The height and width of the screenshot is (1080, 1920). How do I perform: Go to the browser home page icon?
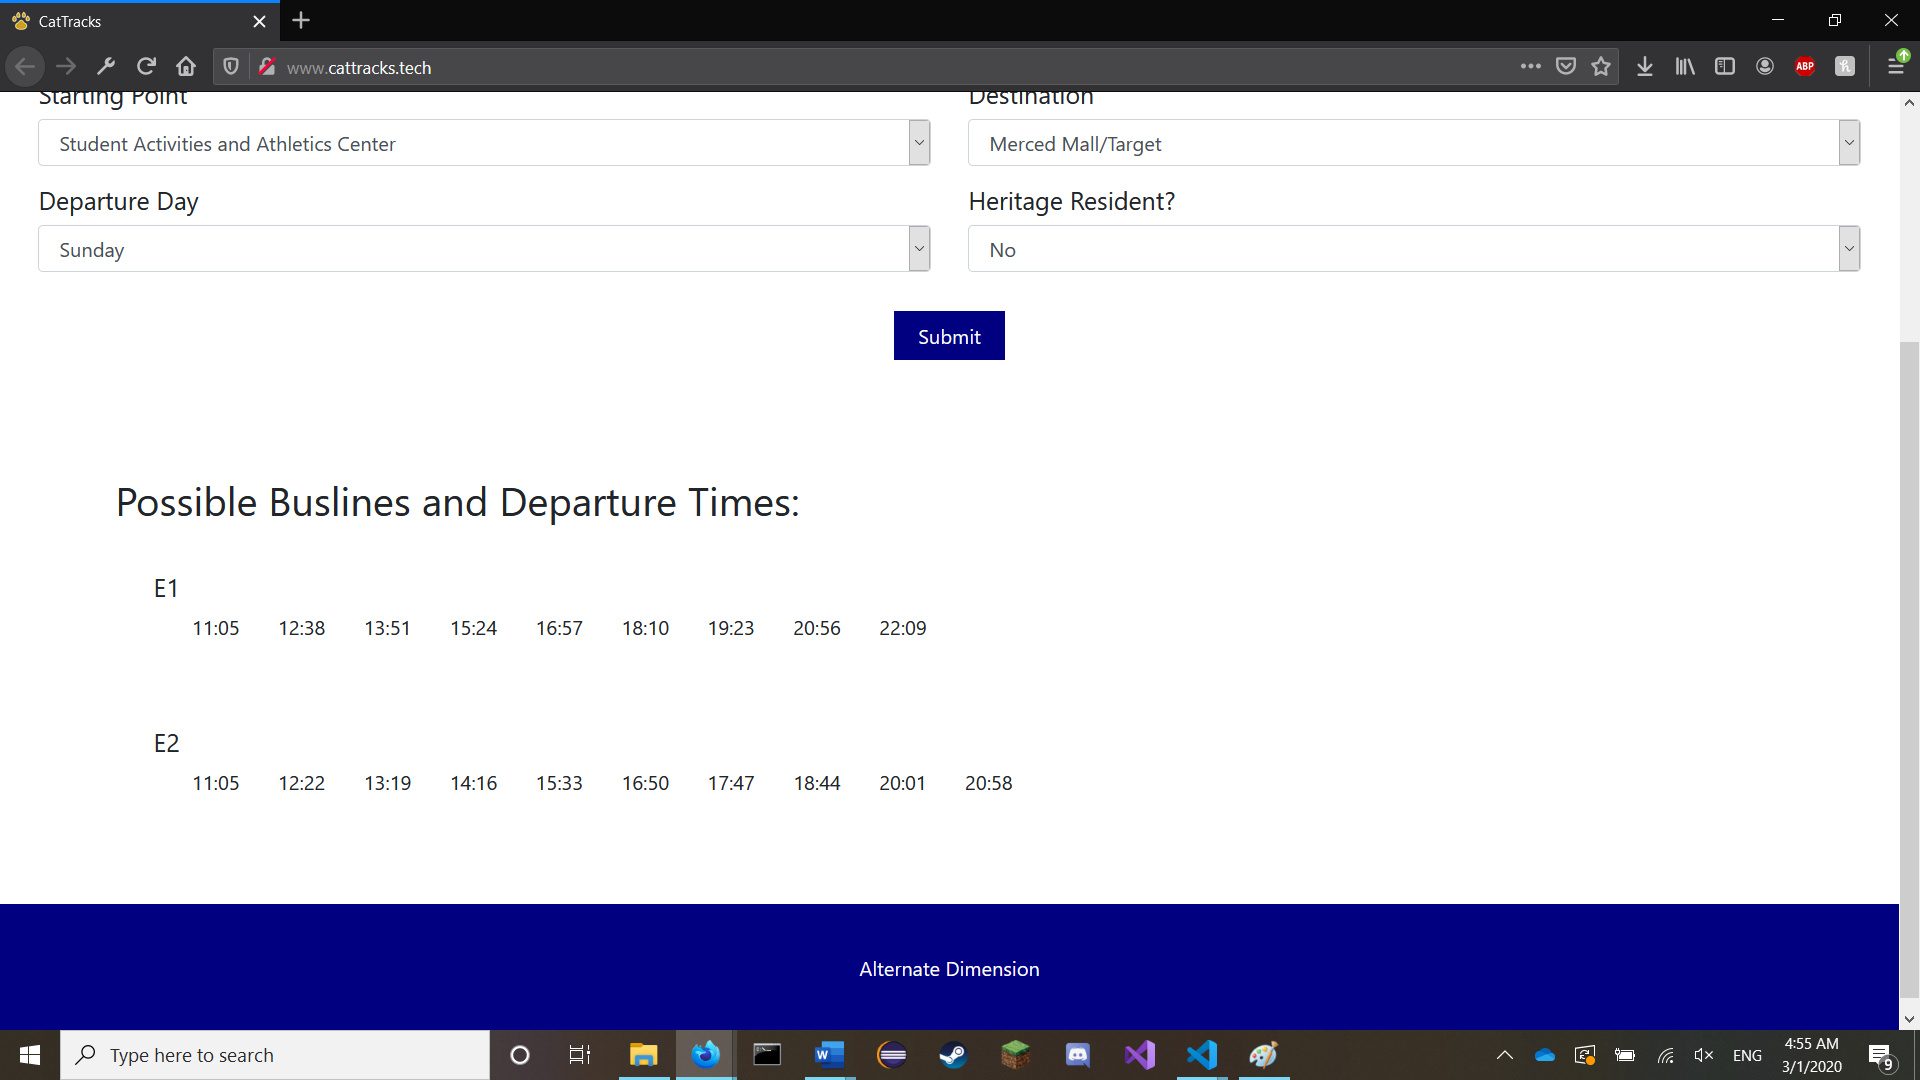[x=186, y=66]
